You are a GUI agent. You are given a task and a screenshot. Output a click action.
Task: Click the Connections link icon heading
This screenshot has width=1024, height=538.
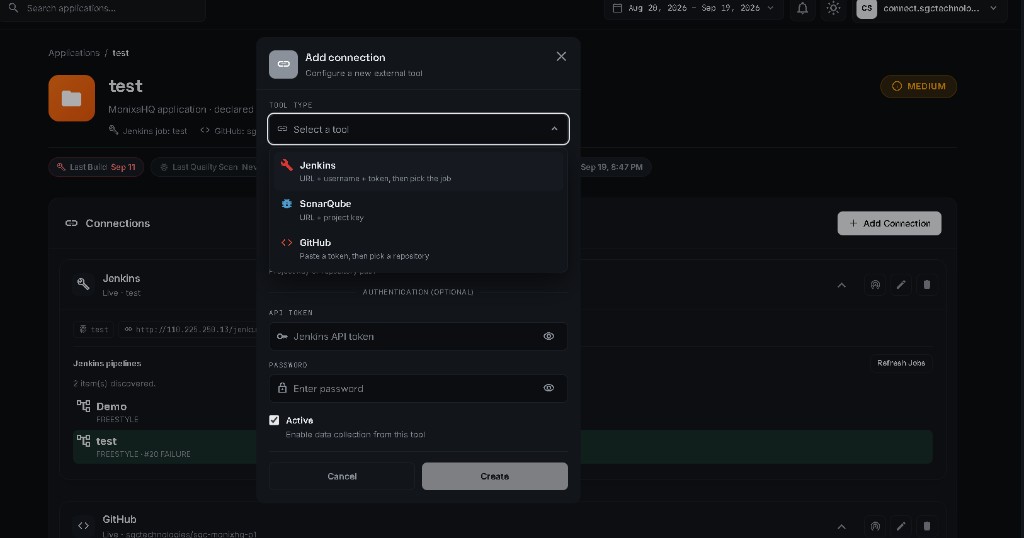click(71, 223)
